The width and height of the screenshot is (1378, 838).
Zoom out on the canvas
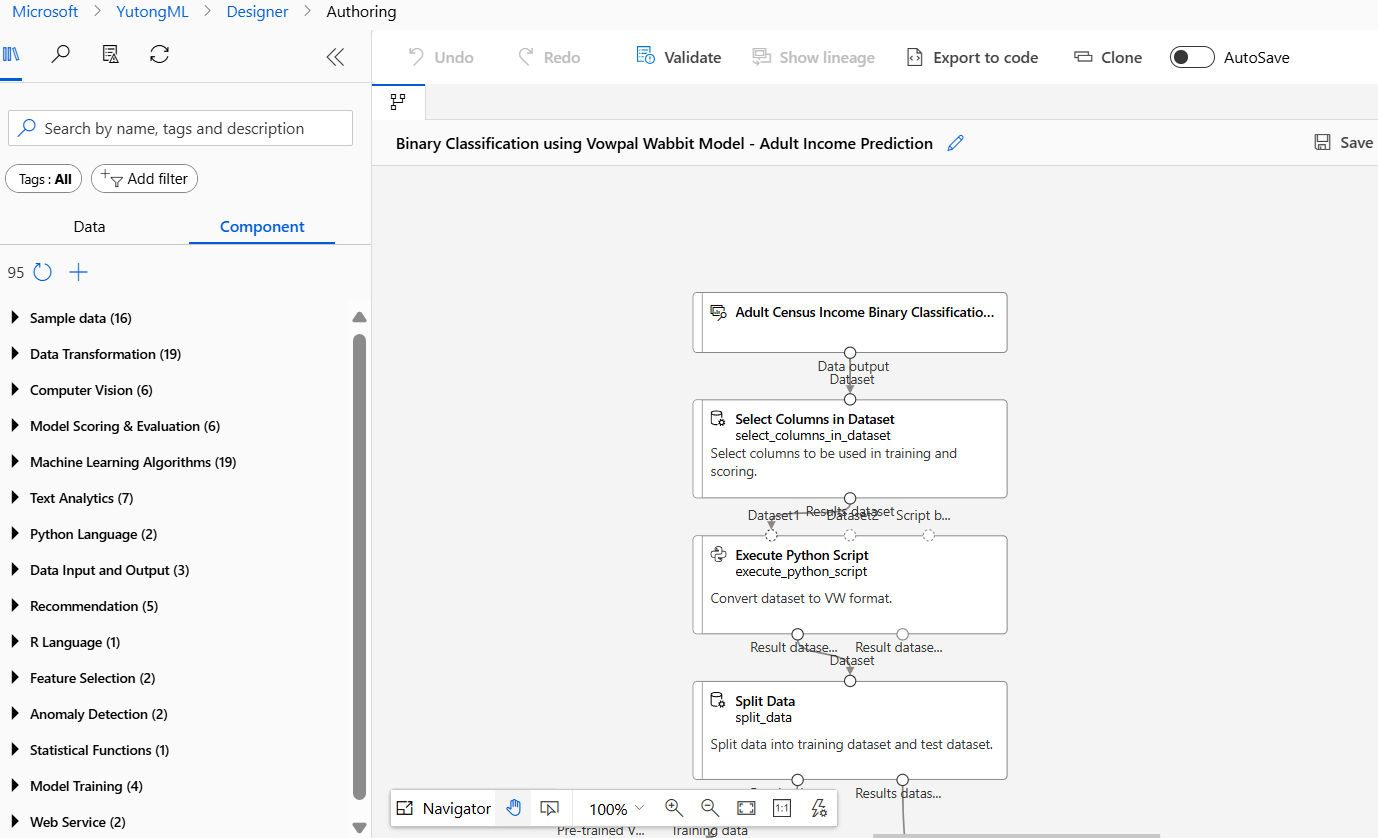tap(710, 808)
